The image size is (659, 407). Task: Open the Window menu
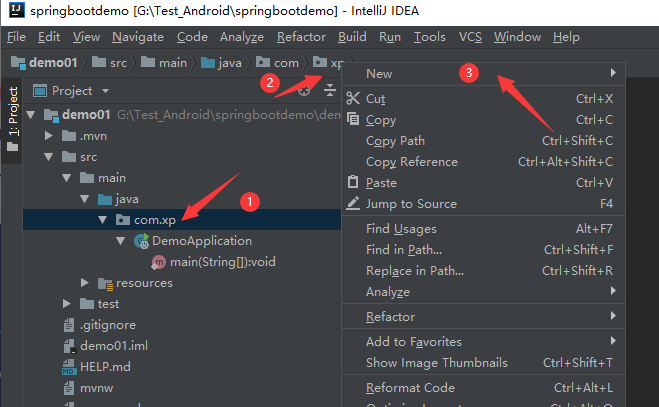[x=517, y=37]
